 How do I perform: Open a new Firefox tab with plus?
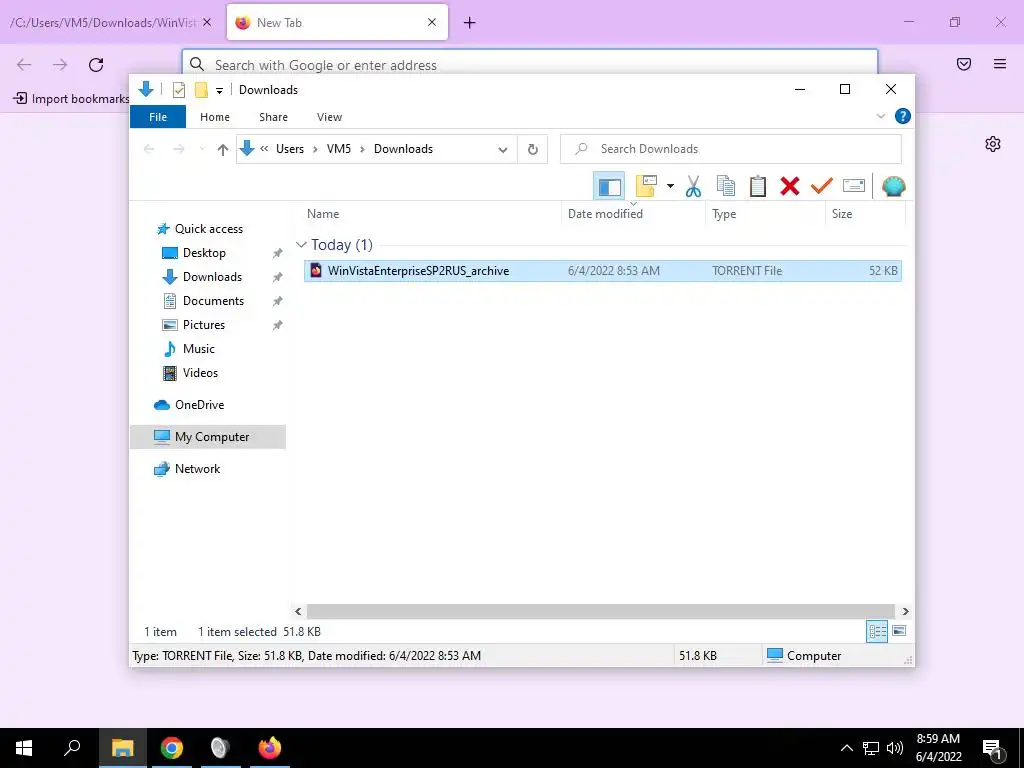470,23
